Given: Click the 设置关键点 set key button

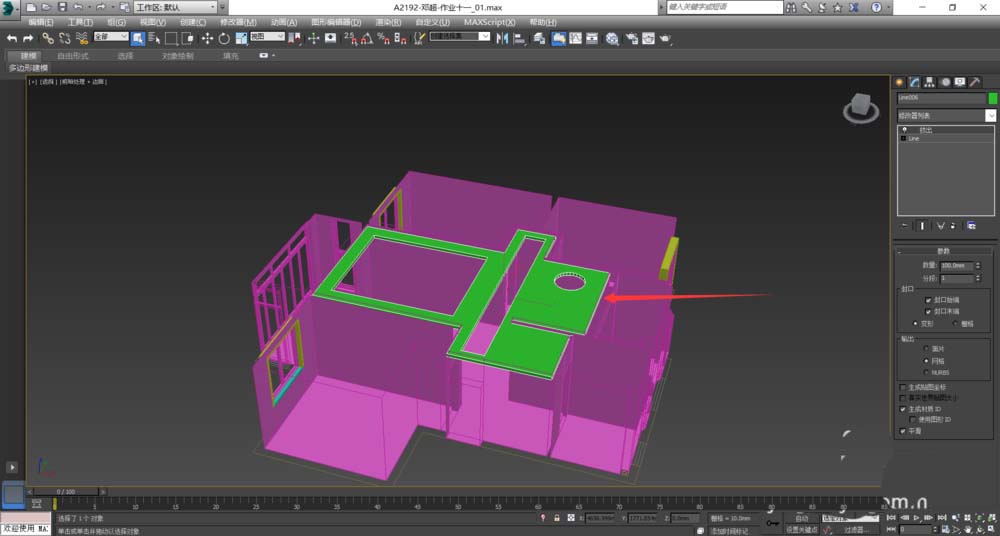Looking at the screenshot, I should [800, 530].
